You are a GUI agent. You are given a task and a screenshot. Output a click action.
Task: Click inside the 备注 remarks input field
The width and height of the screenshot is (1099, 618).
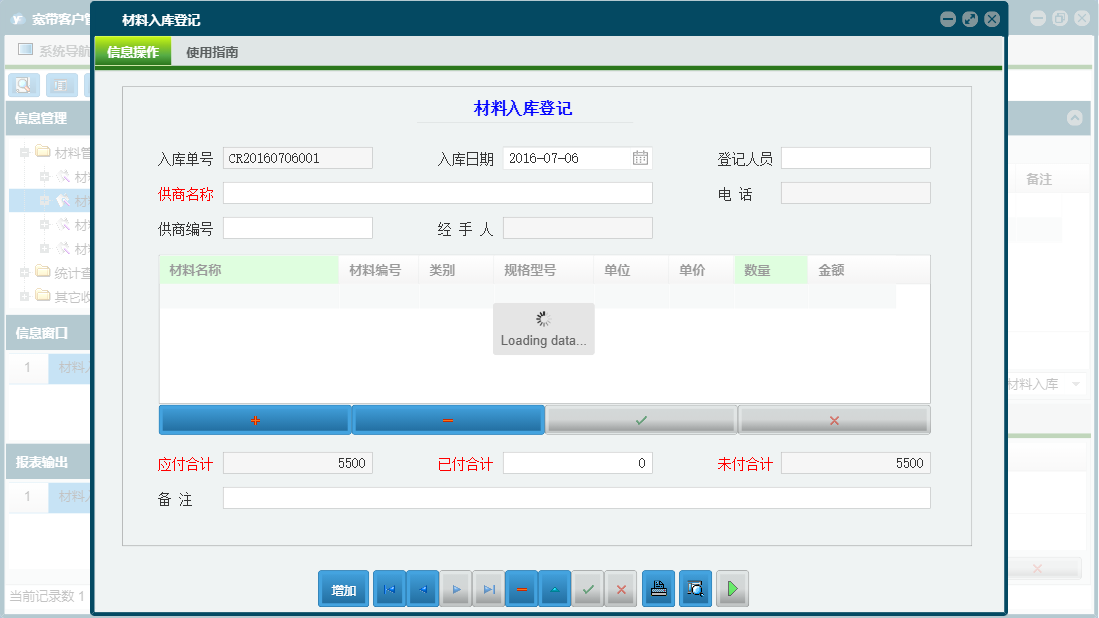[x=575, y=498]
